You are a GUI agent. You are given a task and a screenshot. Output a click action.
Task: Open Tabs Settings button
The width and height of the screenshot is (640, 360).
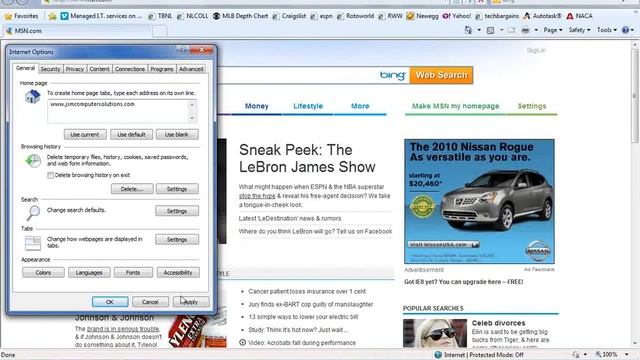click(177, 240)
